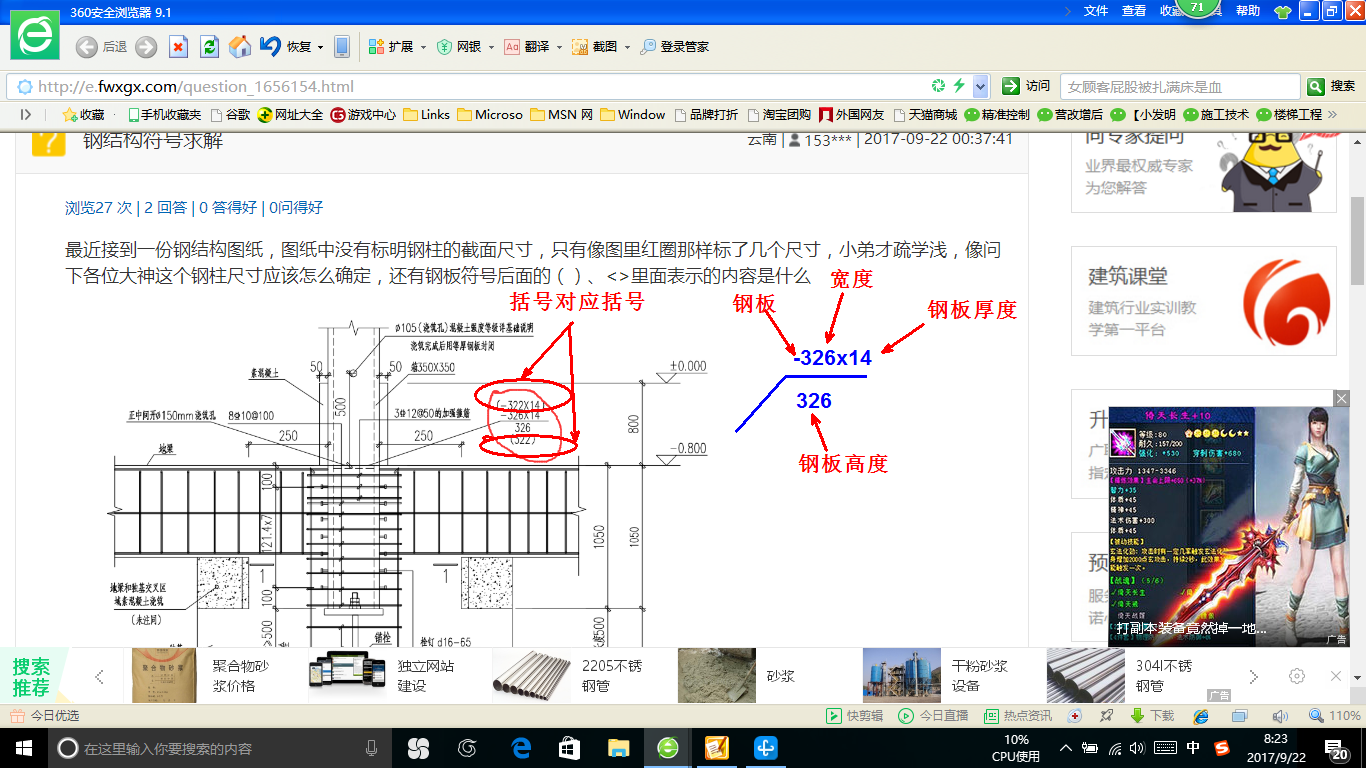The width and height of the screenshot is (1366, 768).
Task: Click the 截图 screenshot tool
Action: pyautogui.click(x=595, y=47)
